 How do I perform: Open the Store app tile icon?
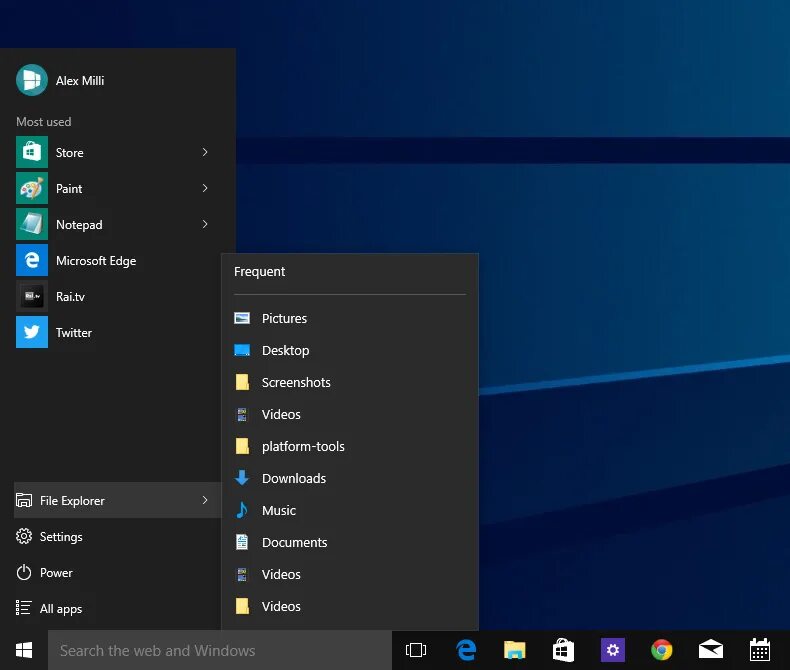pos(32,152)
